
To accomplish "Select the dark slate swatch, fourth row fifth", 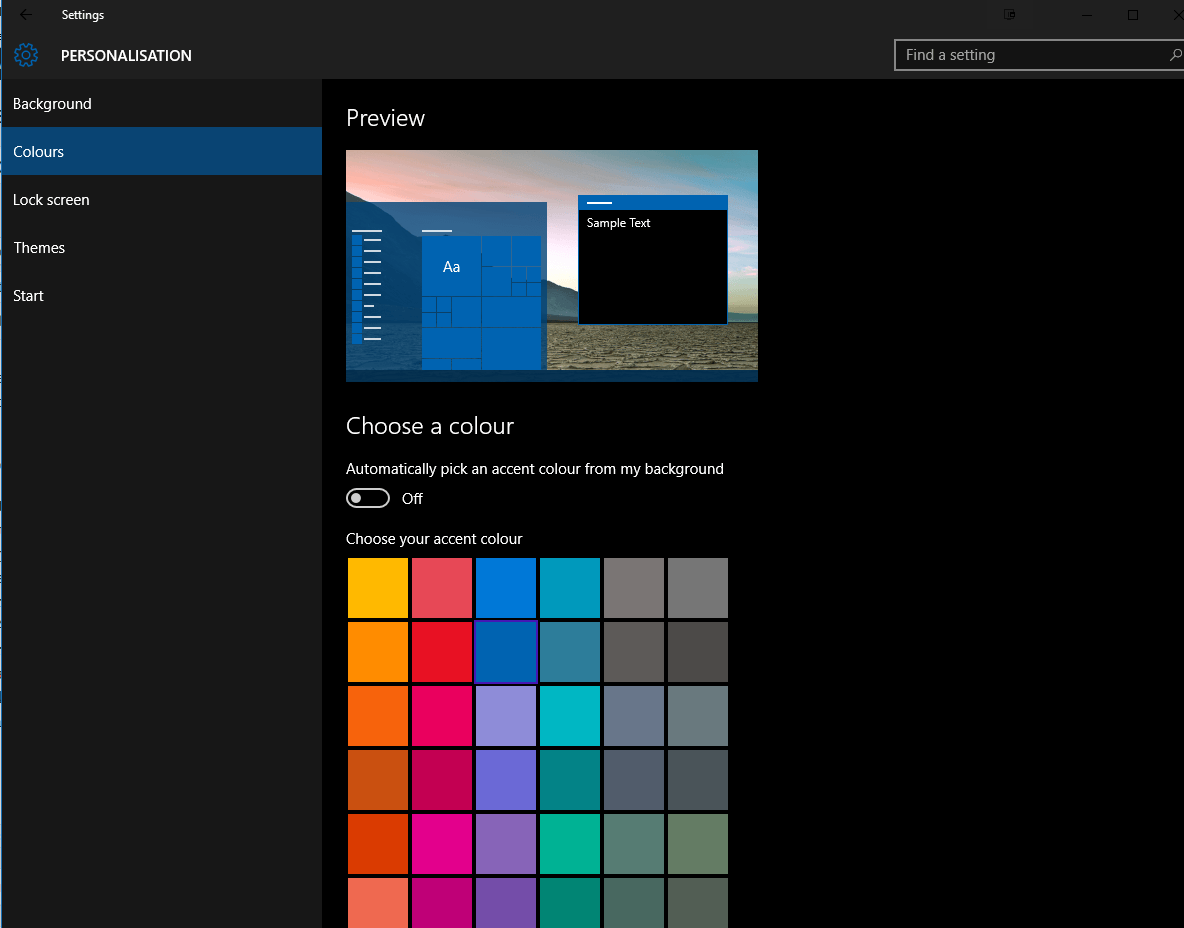I will coord(634,780).
